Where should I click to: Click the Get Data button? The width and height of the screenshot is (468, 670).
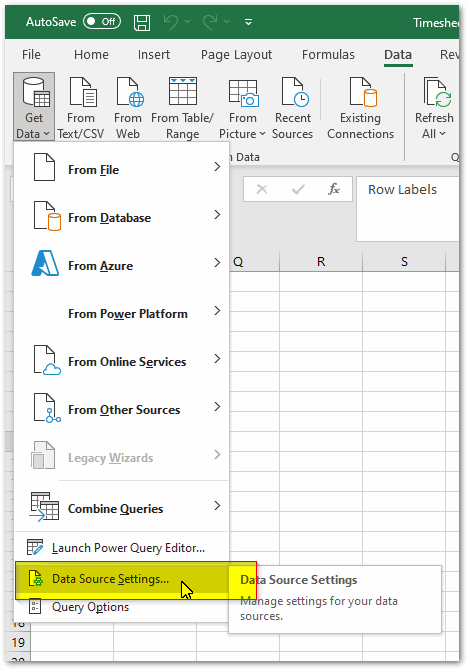34,107
